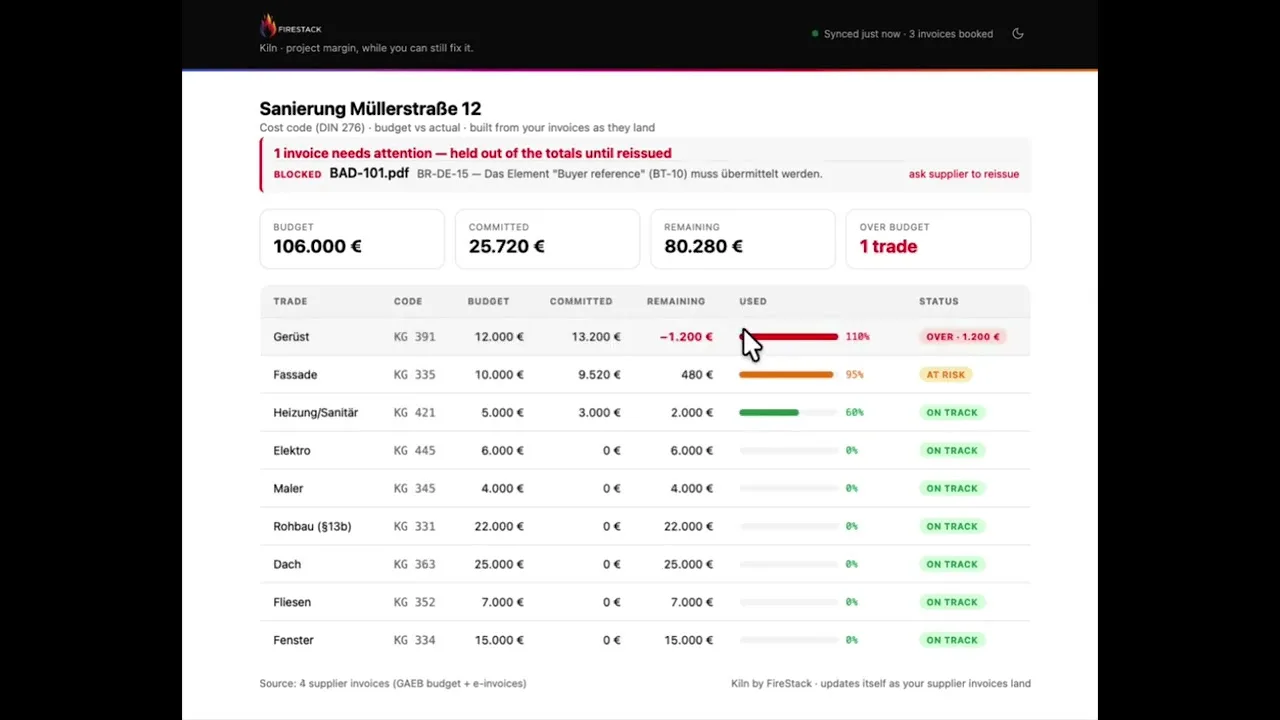Click the 3.000 € committed value

tap(599, 413)
